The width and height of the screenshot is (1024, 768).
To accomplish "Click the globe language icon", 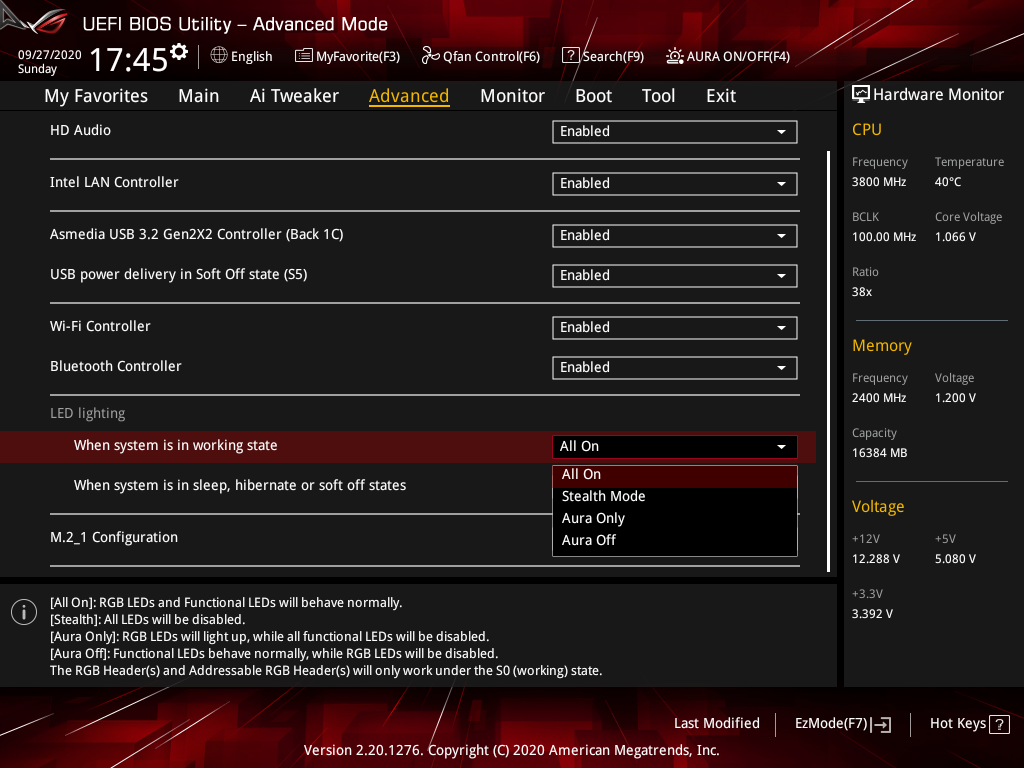I will pos(219,56).
